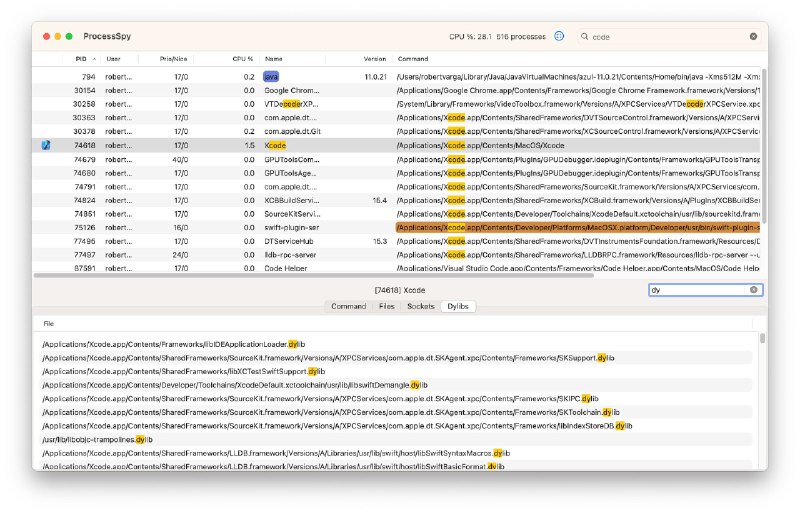800x513 pixels.
Task: Sort processes by PID column
Action: click(81, 59)
